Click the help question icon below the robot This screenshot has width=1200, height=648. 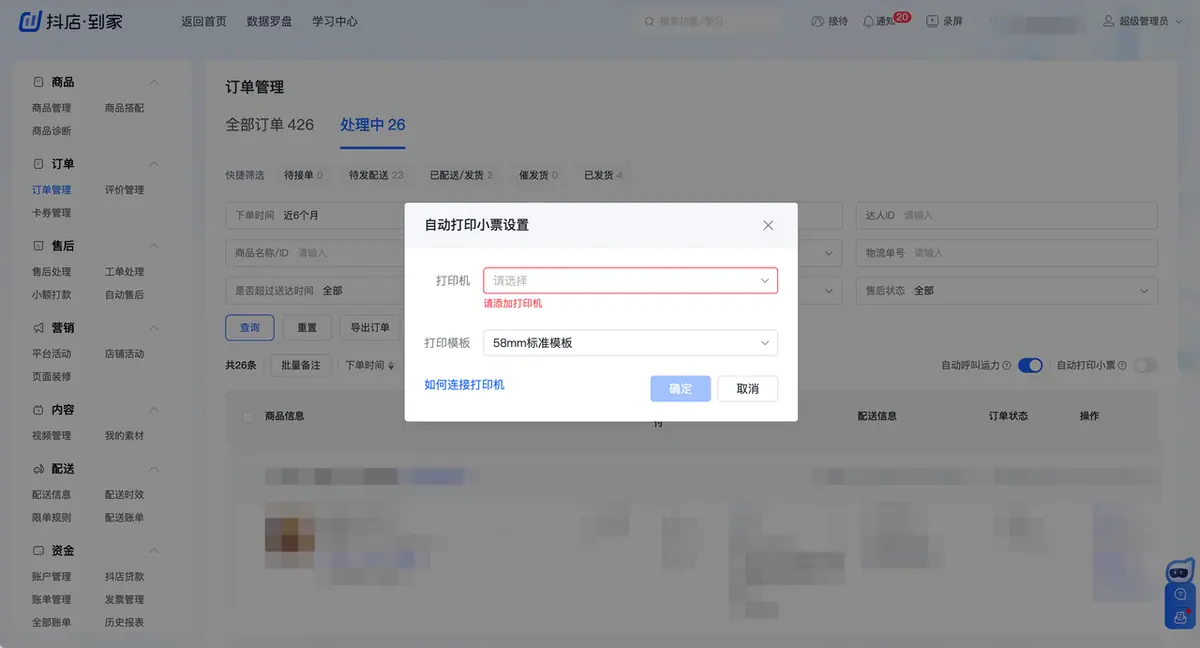click(x=1181, y=594)
